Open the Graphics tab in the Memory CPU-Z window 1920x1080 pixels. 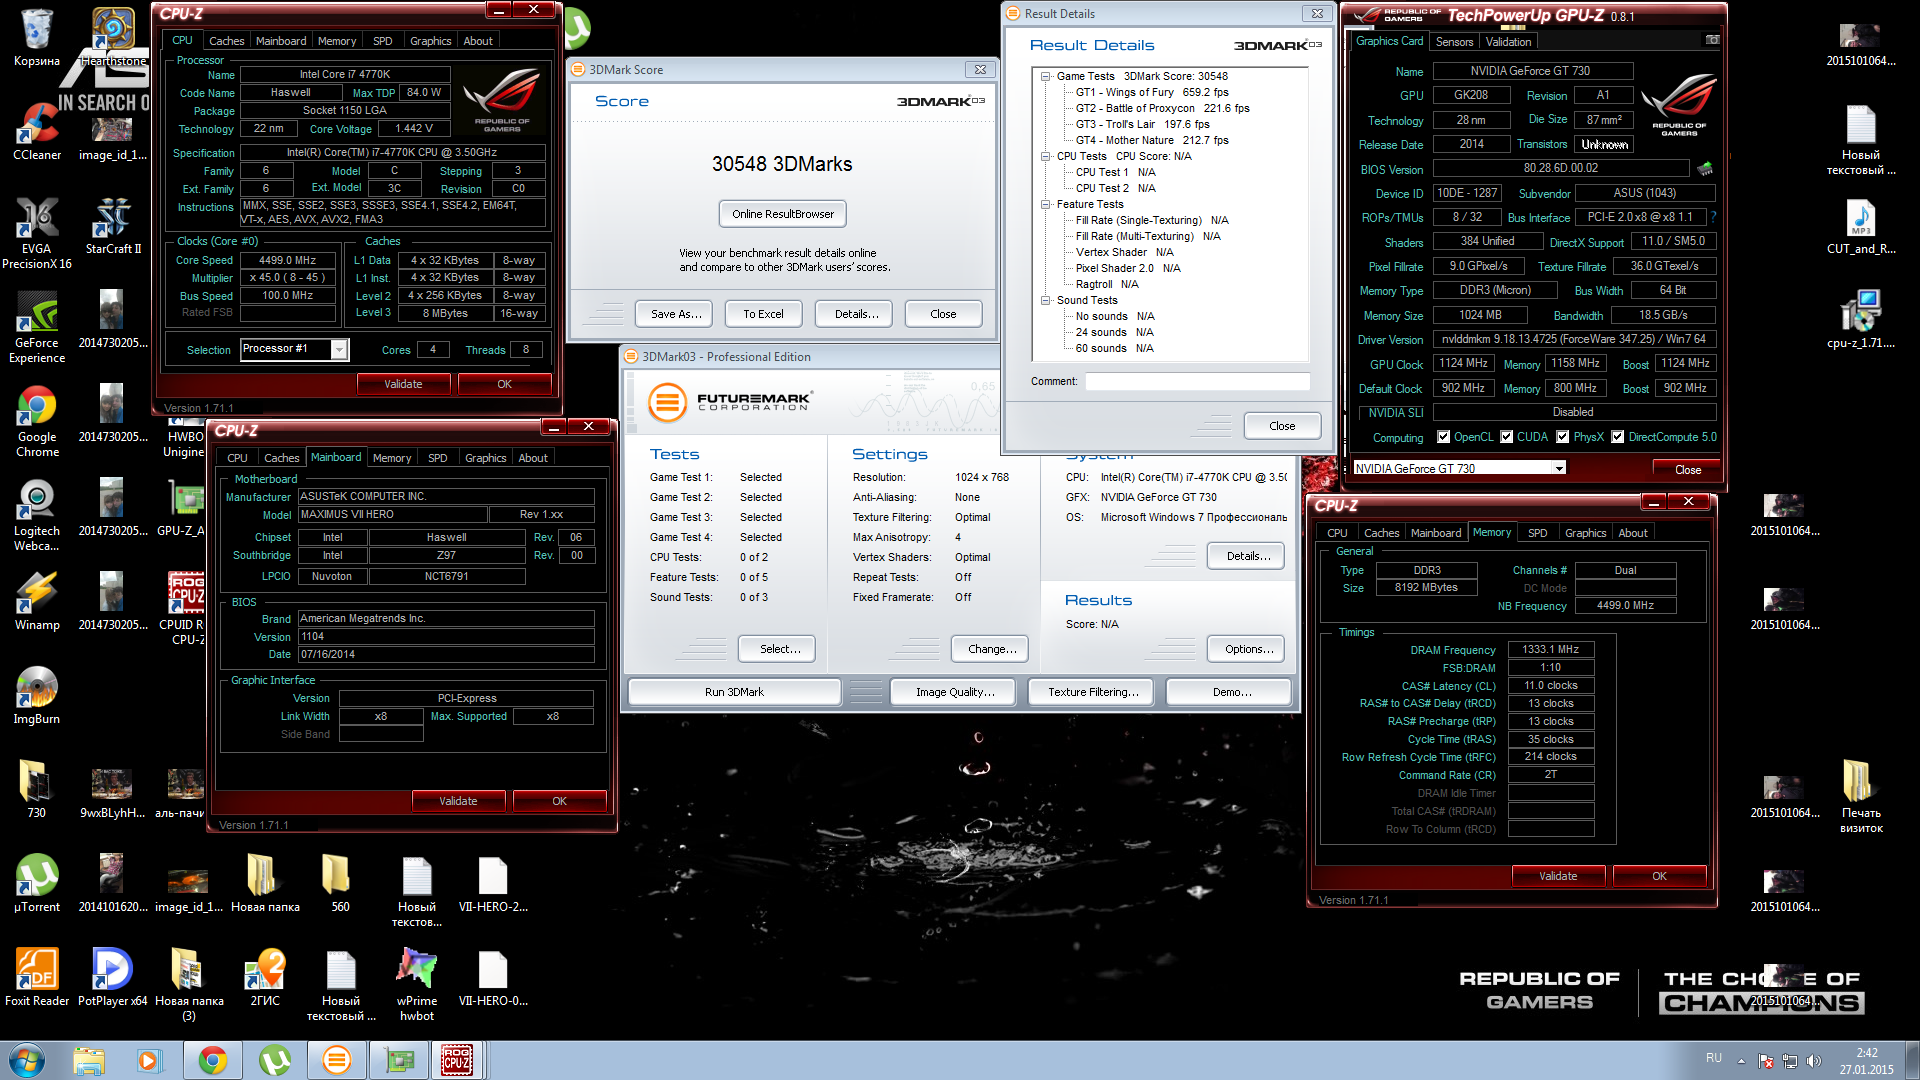1585,533
